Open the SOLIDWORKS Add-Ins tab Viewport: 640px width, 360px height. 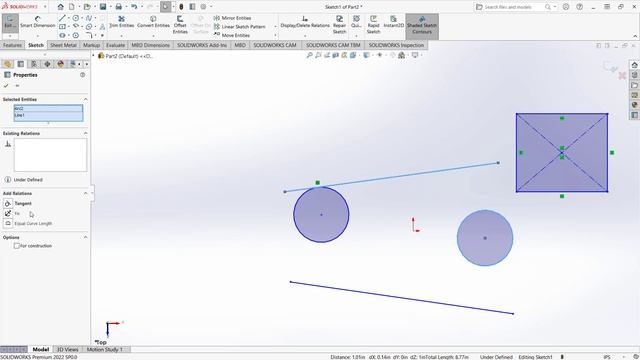tap(202, 45)
